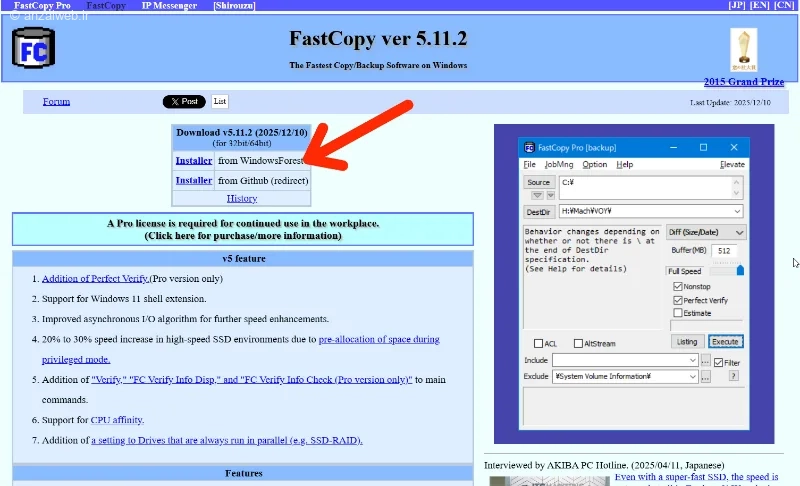Enable the Estimate checkbox
This screenshot has width=800, height=486.
tap(678, 313)
